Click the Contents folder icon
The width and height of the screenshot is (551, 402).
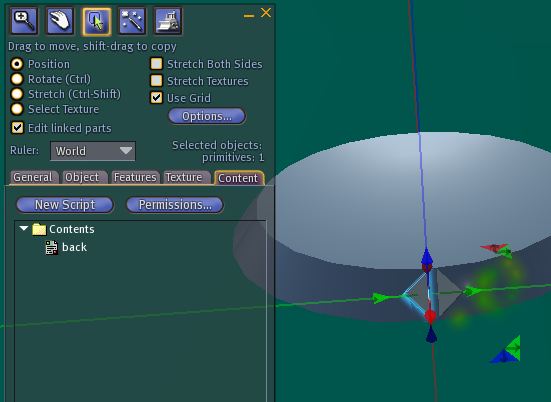click(39, 229)
